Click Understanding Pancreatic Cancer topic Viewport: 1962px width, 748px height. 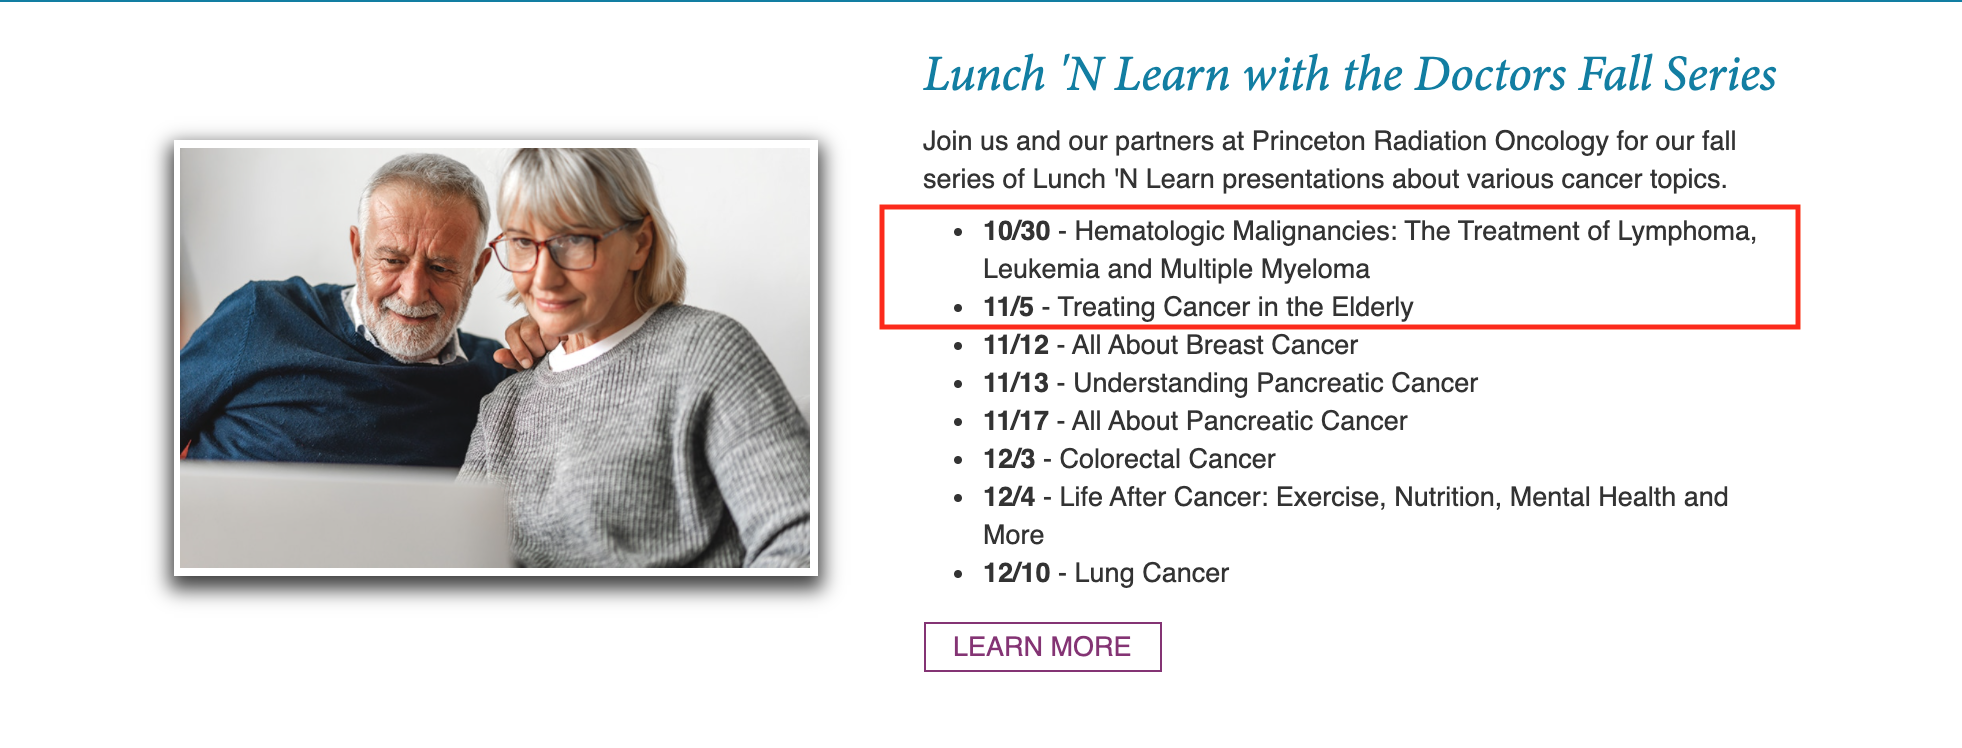coord(1275,383)
